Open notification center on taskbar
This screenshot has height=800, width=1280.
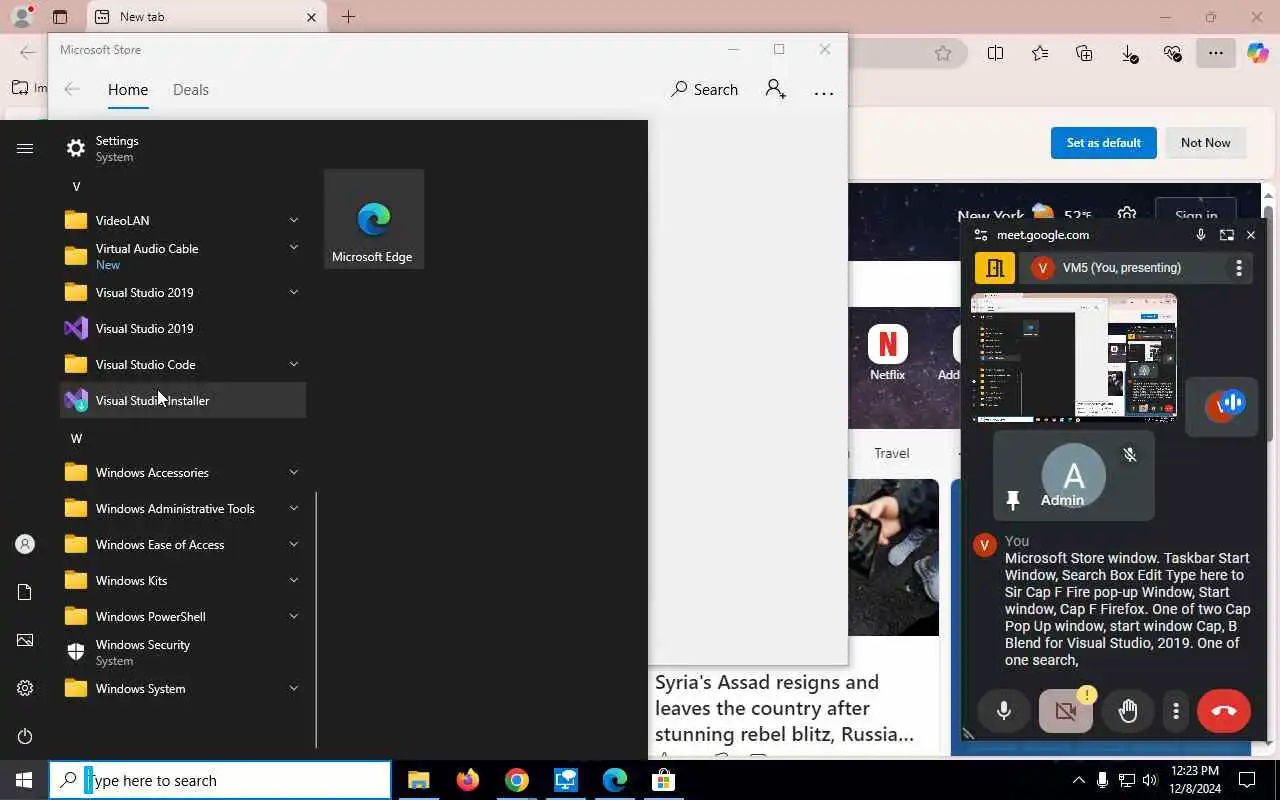(1247, 780)
